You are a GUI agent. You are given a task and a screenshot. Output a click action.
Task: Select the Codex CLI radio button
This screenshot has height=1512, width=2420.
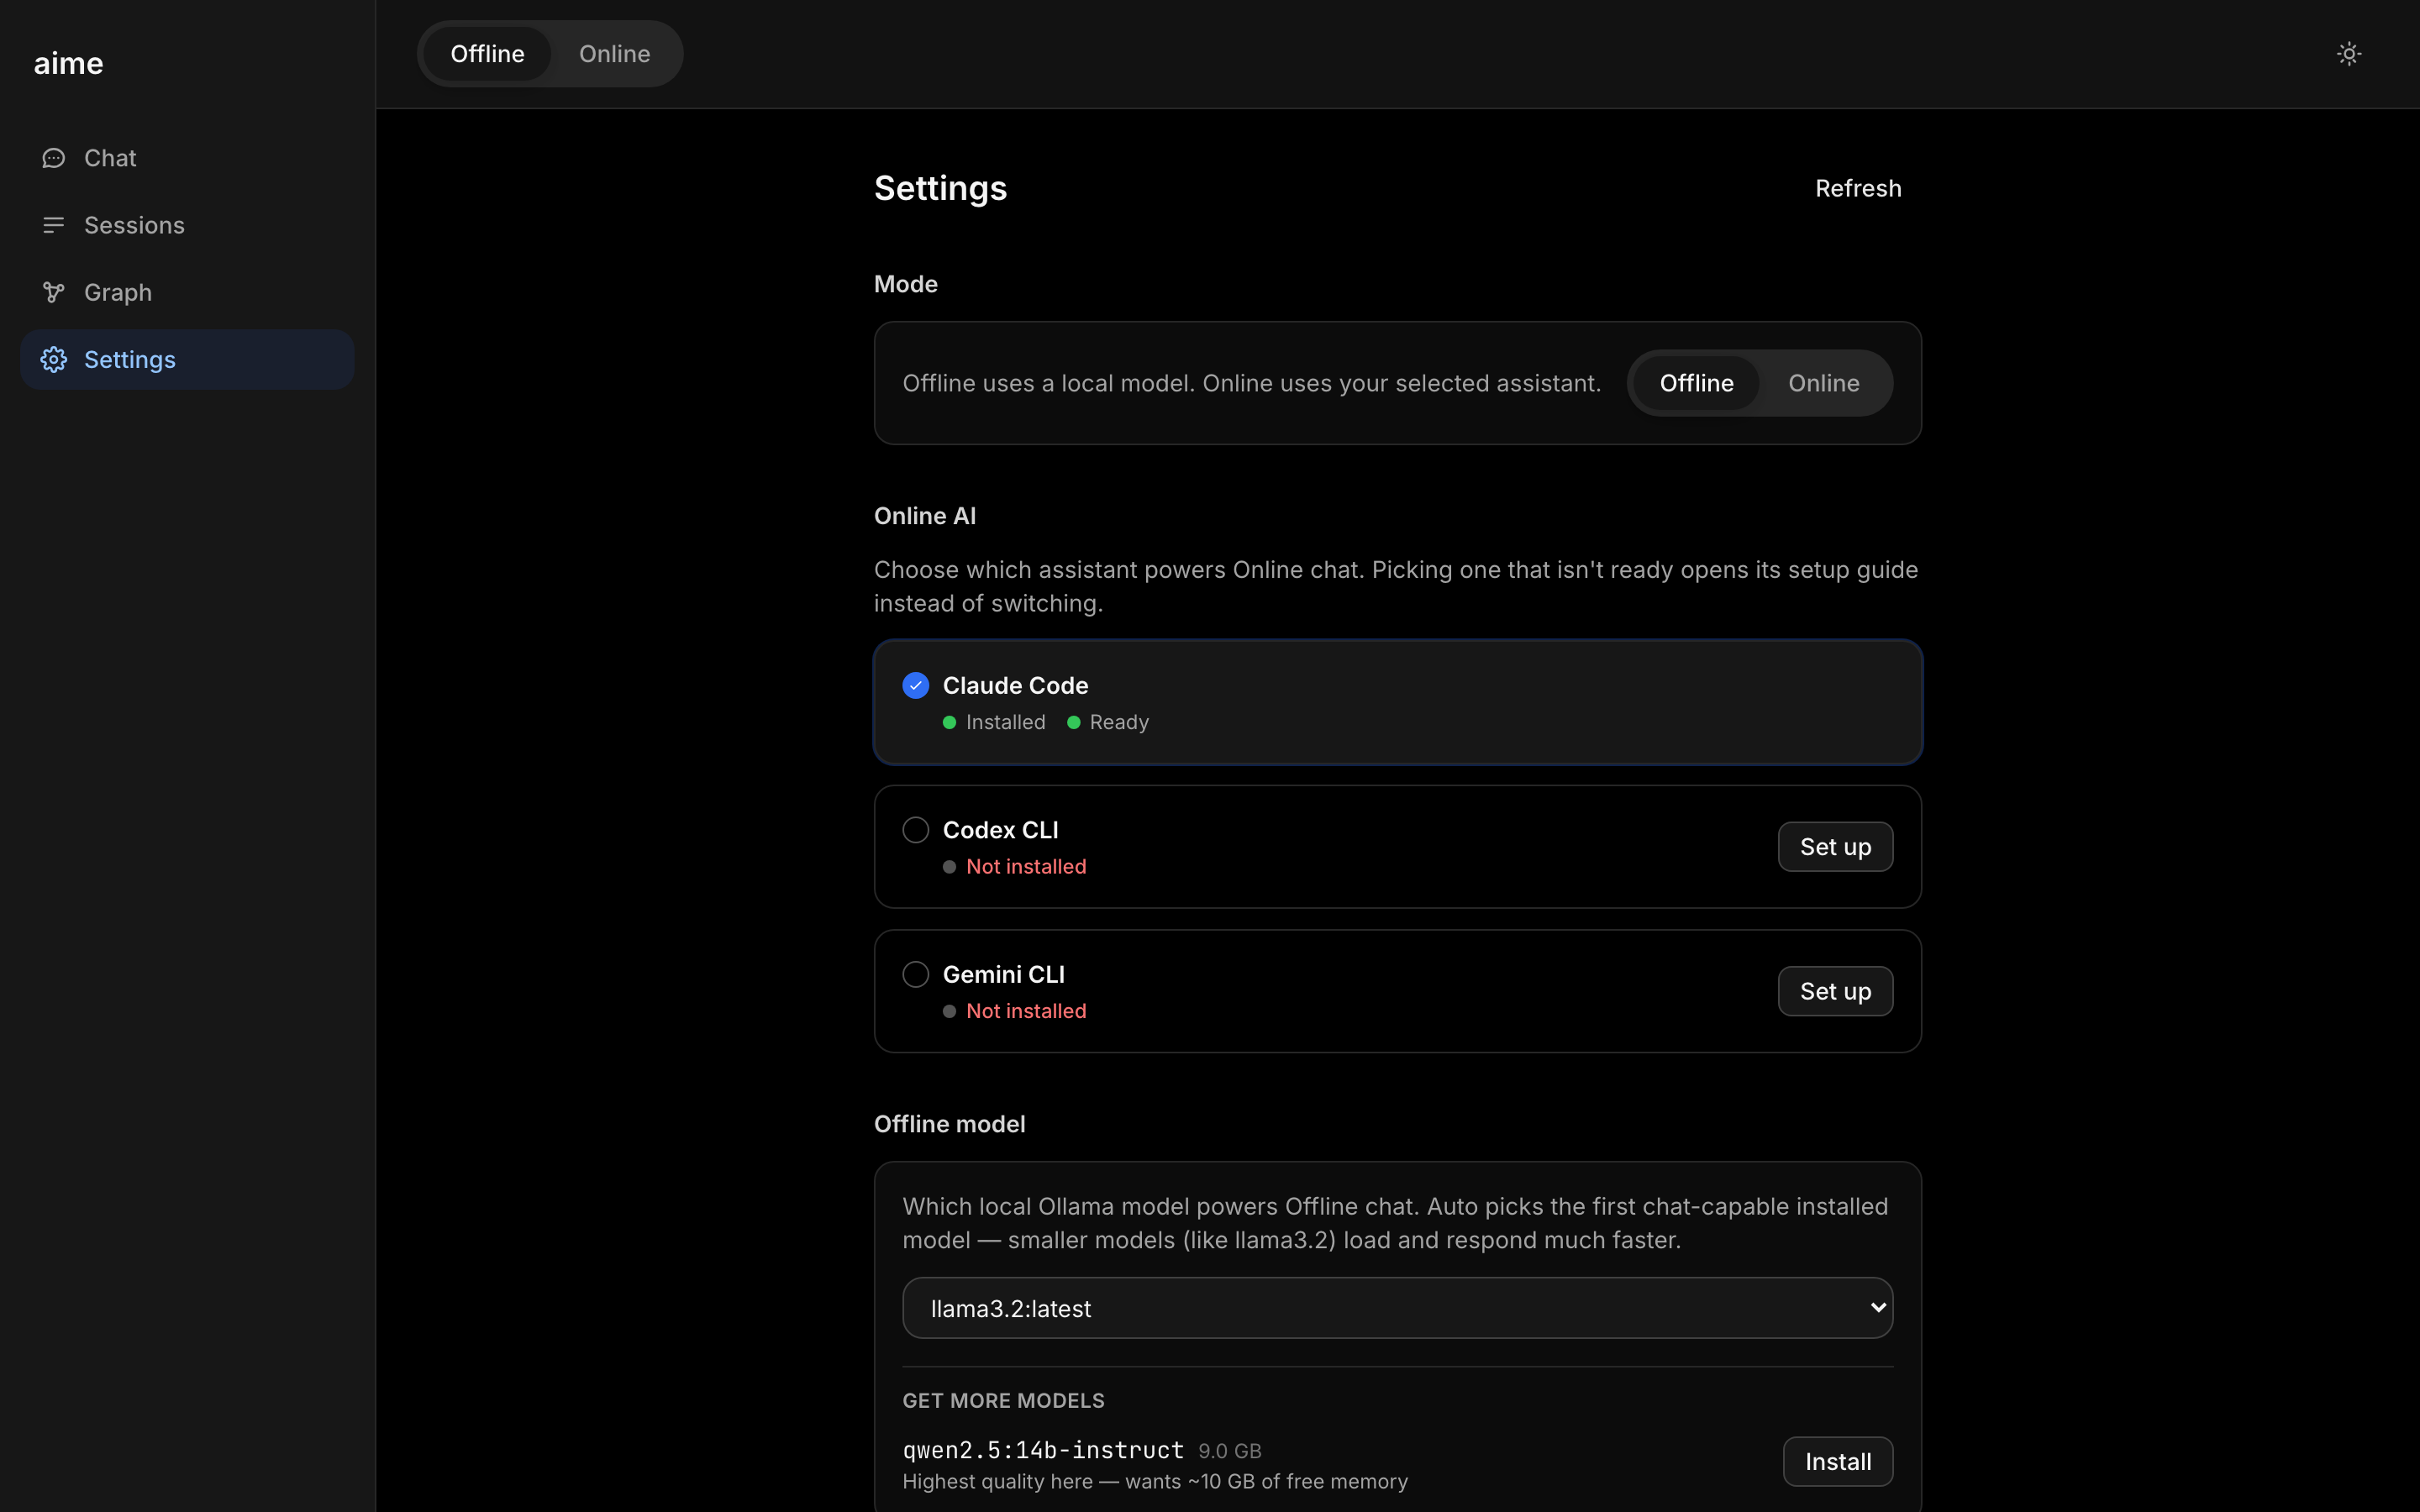[x=915, y=830]
